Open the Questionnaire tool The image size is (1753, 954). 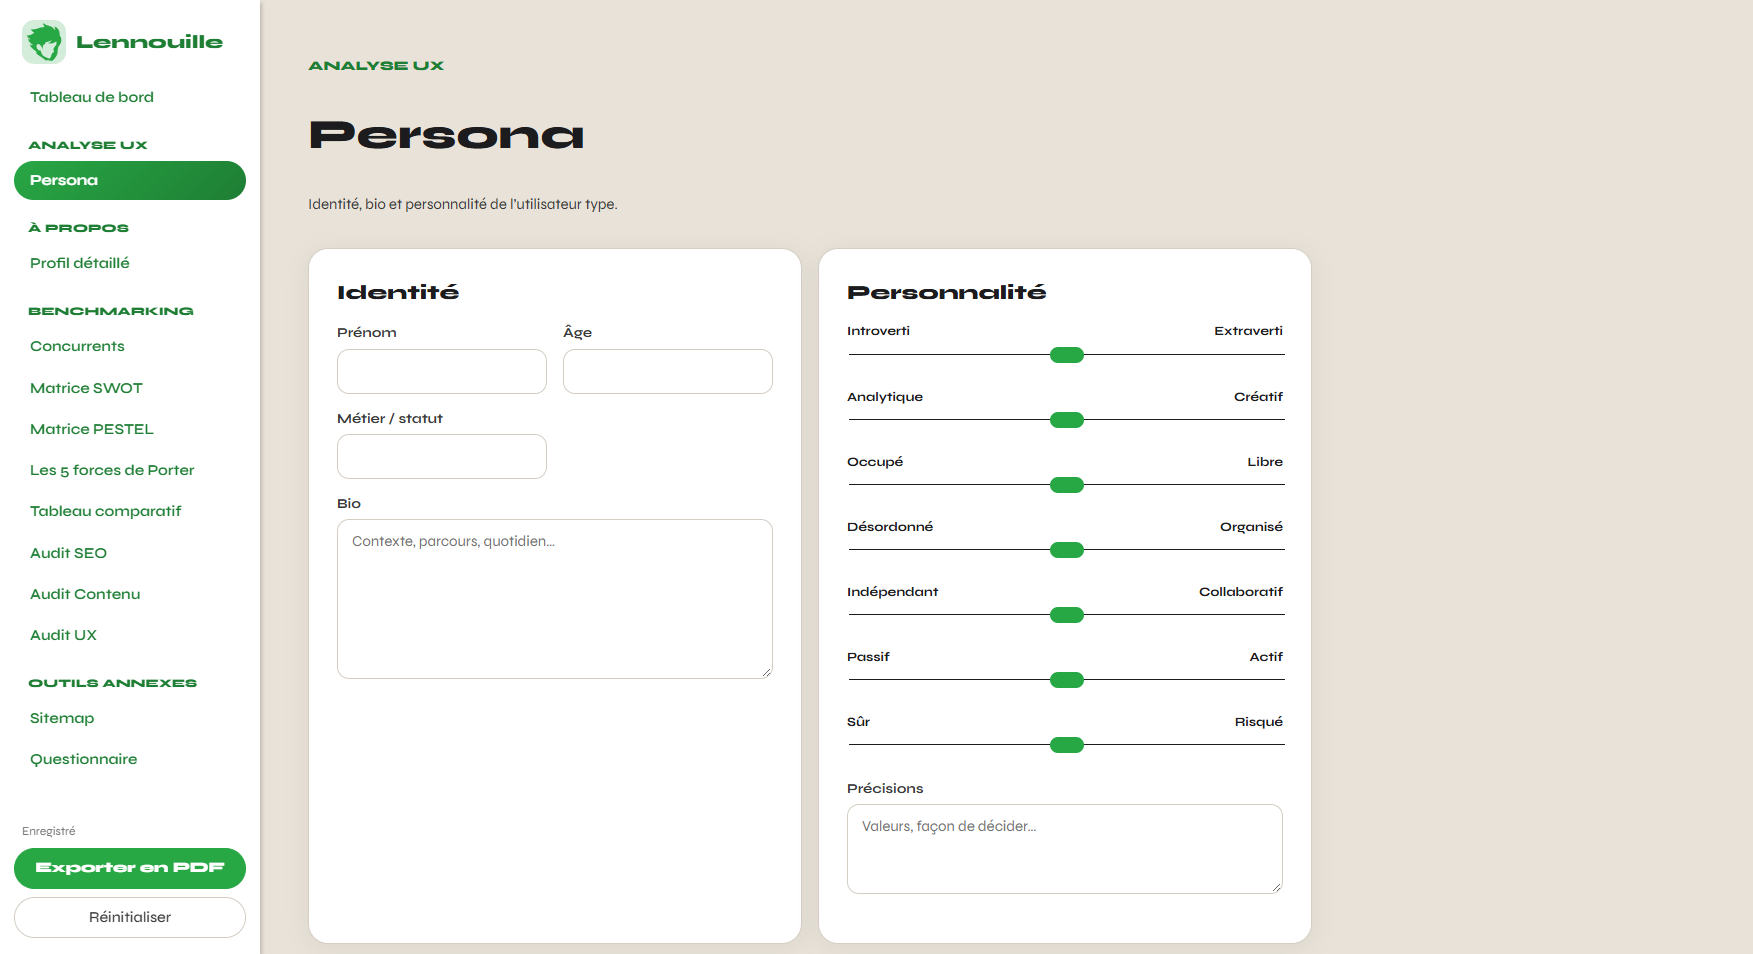[x=84, y=759]
